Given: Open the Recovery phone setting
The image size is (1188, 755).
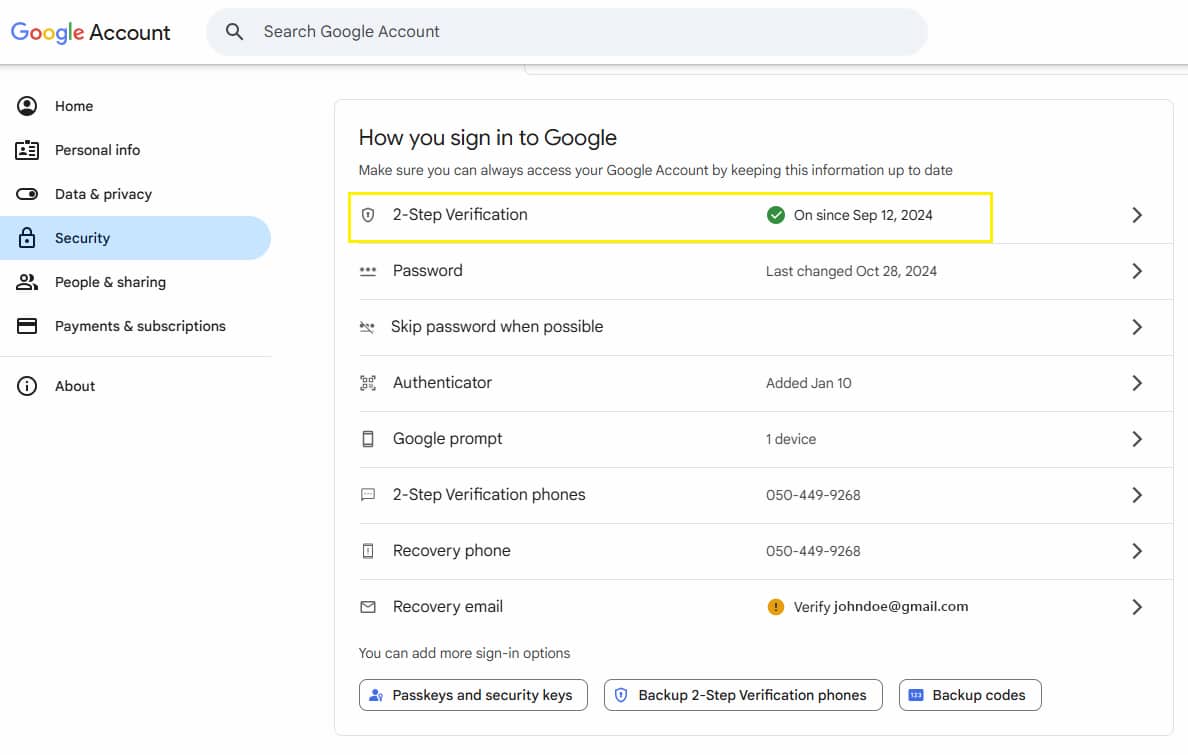Looking at the screenshot, I should click(x=452, y=551).
